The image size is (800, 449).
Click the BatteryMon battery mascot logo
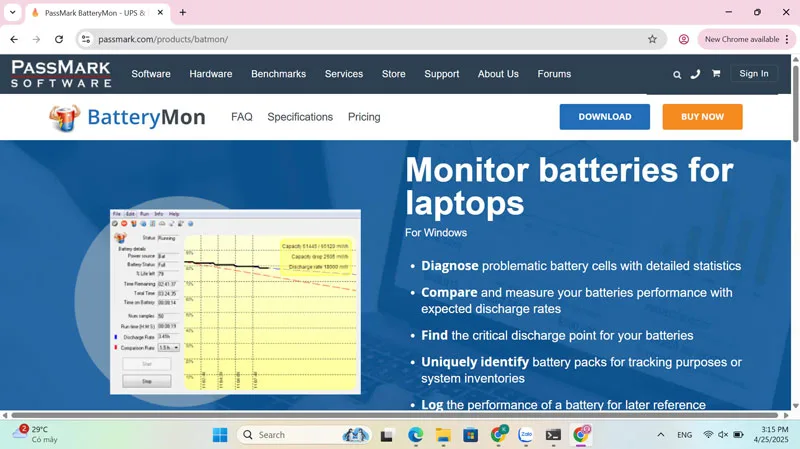pyautogui.click(x=64, y=117)
